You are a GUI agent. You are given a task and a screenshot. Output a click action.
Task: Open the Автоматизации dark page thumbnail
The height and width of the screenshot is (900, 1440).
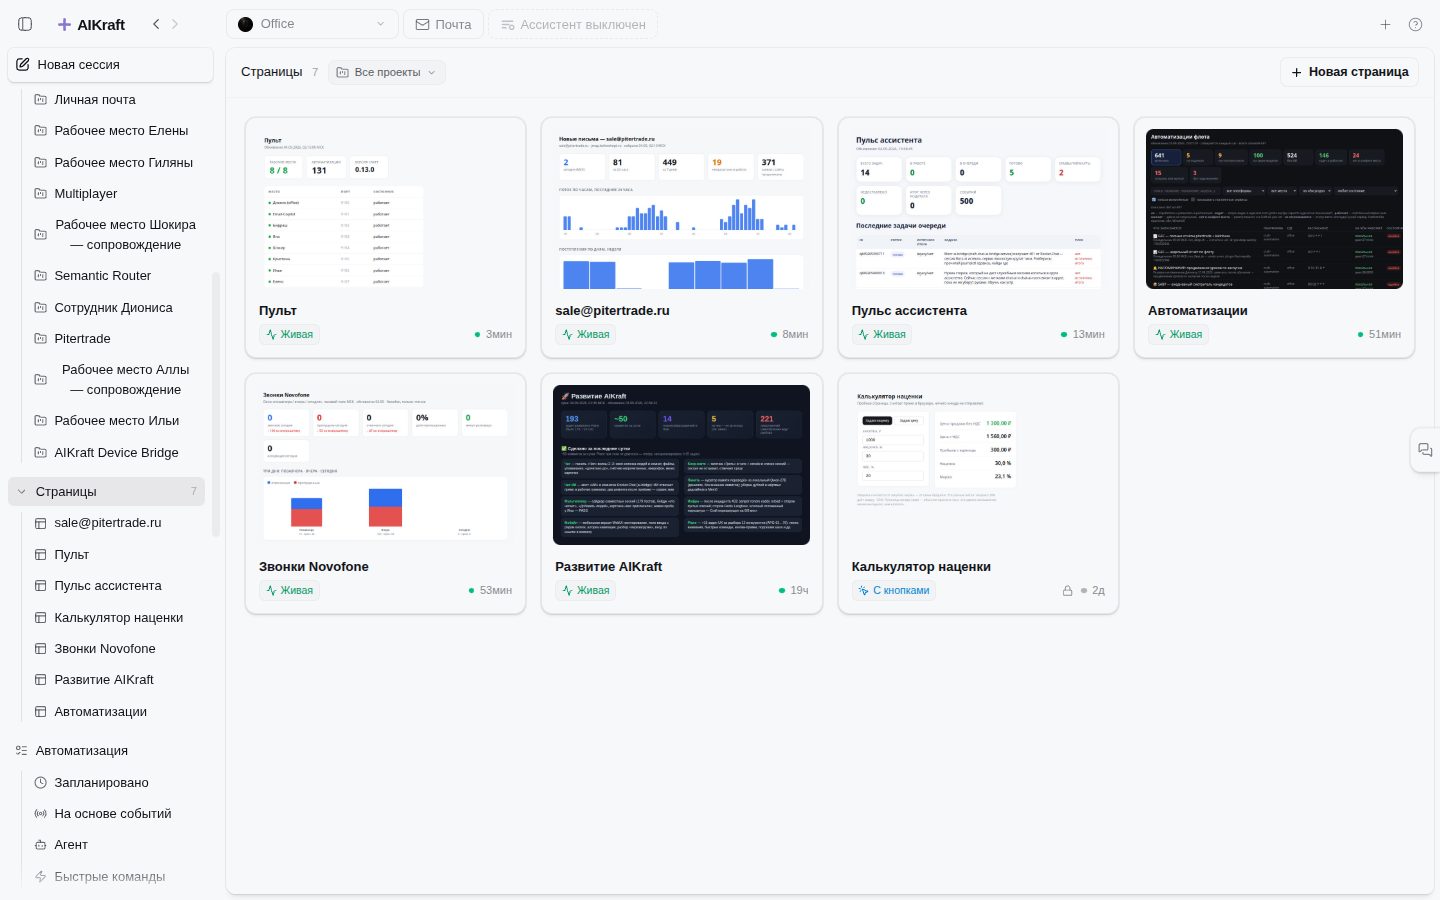[1274, 209]
